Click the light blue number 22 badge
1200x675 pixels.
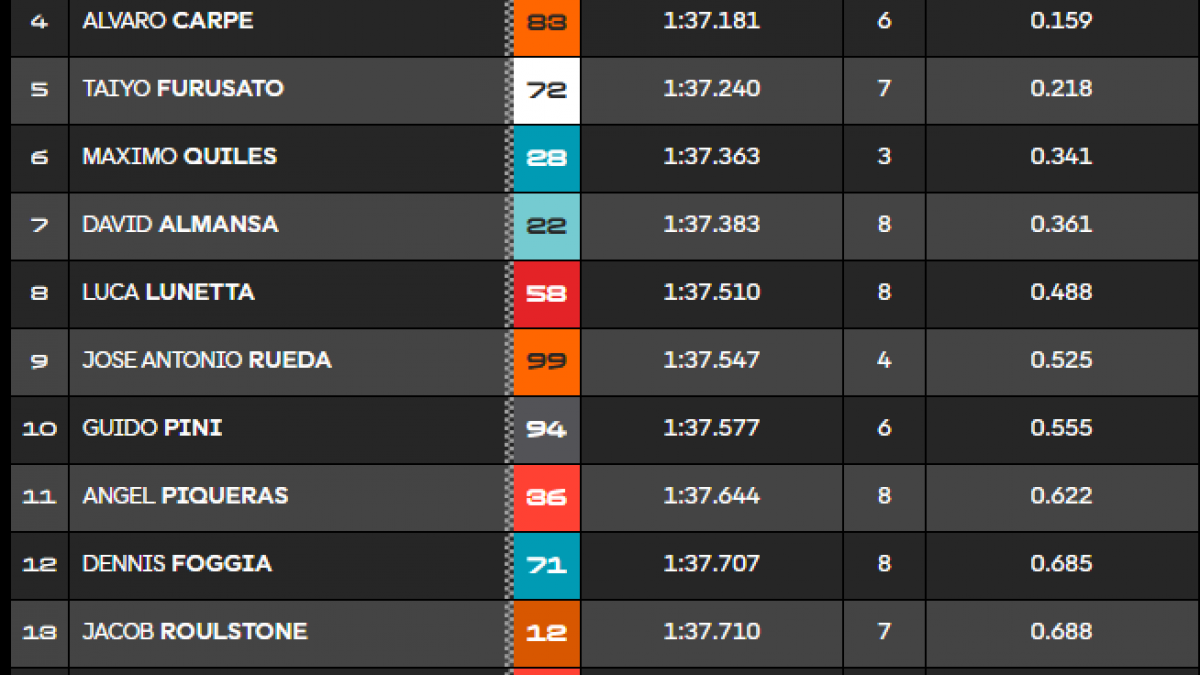click(546, 225)
